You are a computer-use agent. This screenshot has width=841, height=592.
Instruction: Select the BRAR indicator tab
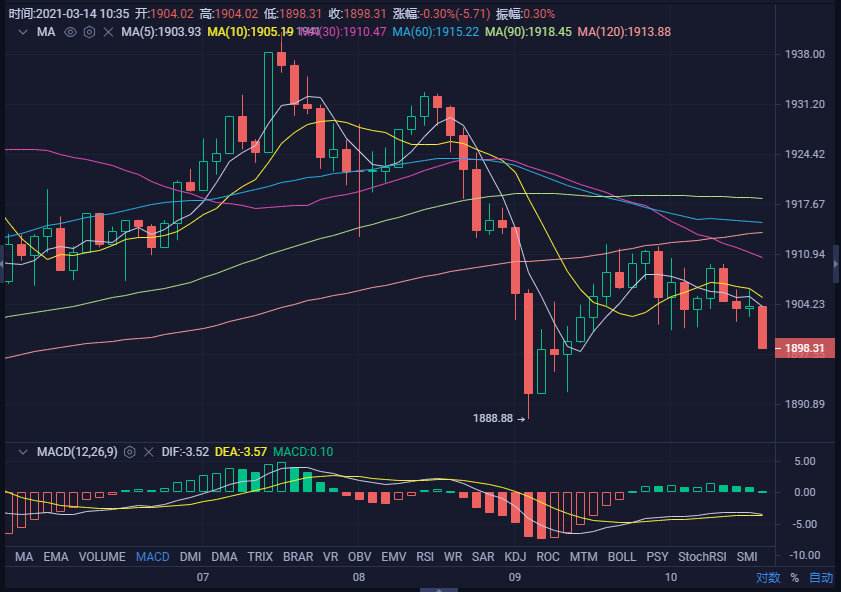pos(298,557)
